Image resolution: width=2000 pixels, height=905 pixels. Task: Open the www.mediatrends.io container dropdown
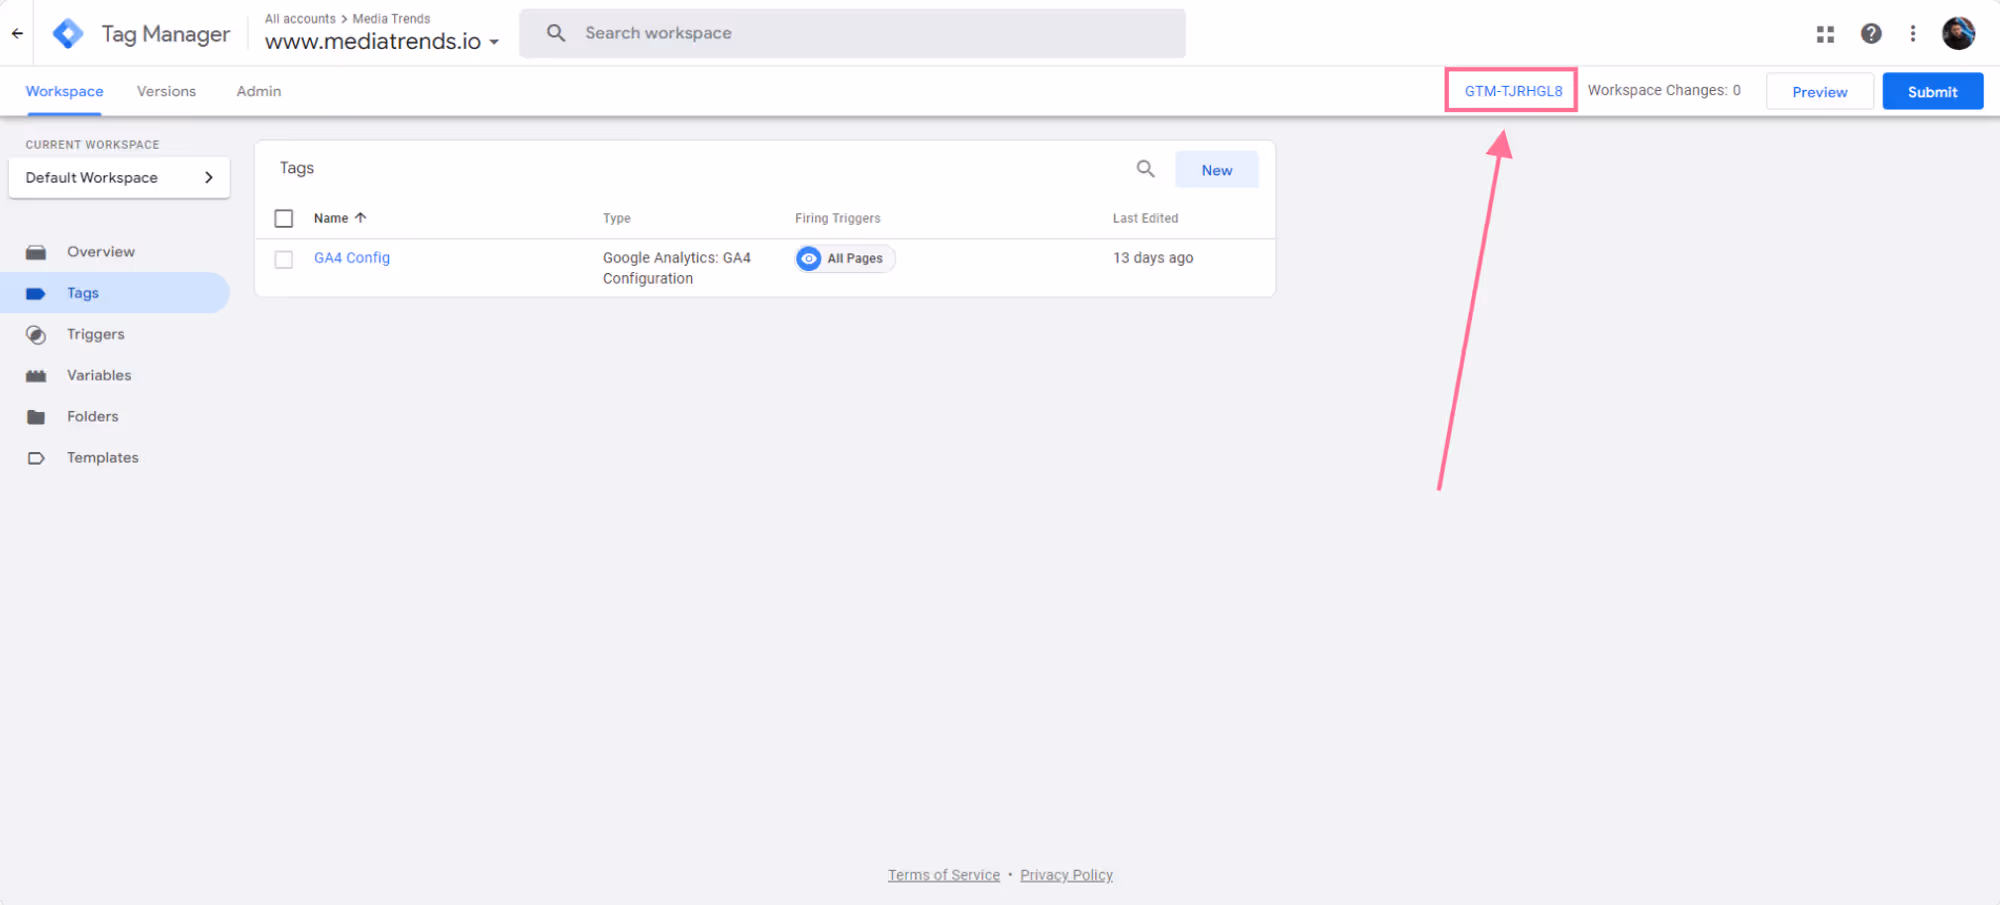pyautogui.click(x=382, y=41)
